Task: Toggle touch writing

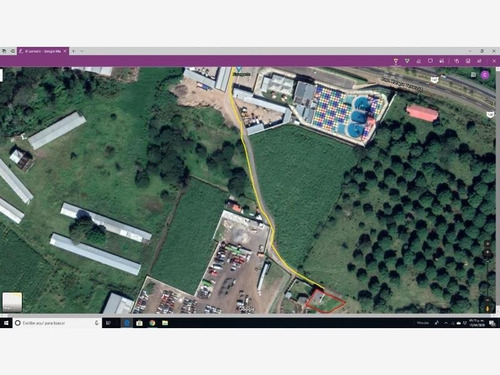Action: click(x=457, y=61)
